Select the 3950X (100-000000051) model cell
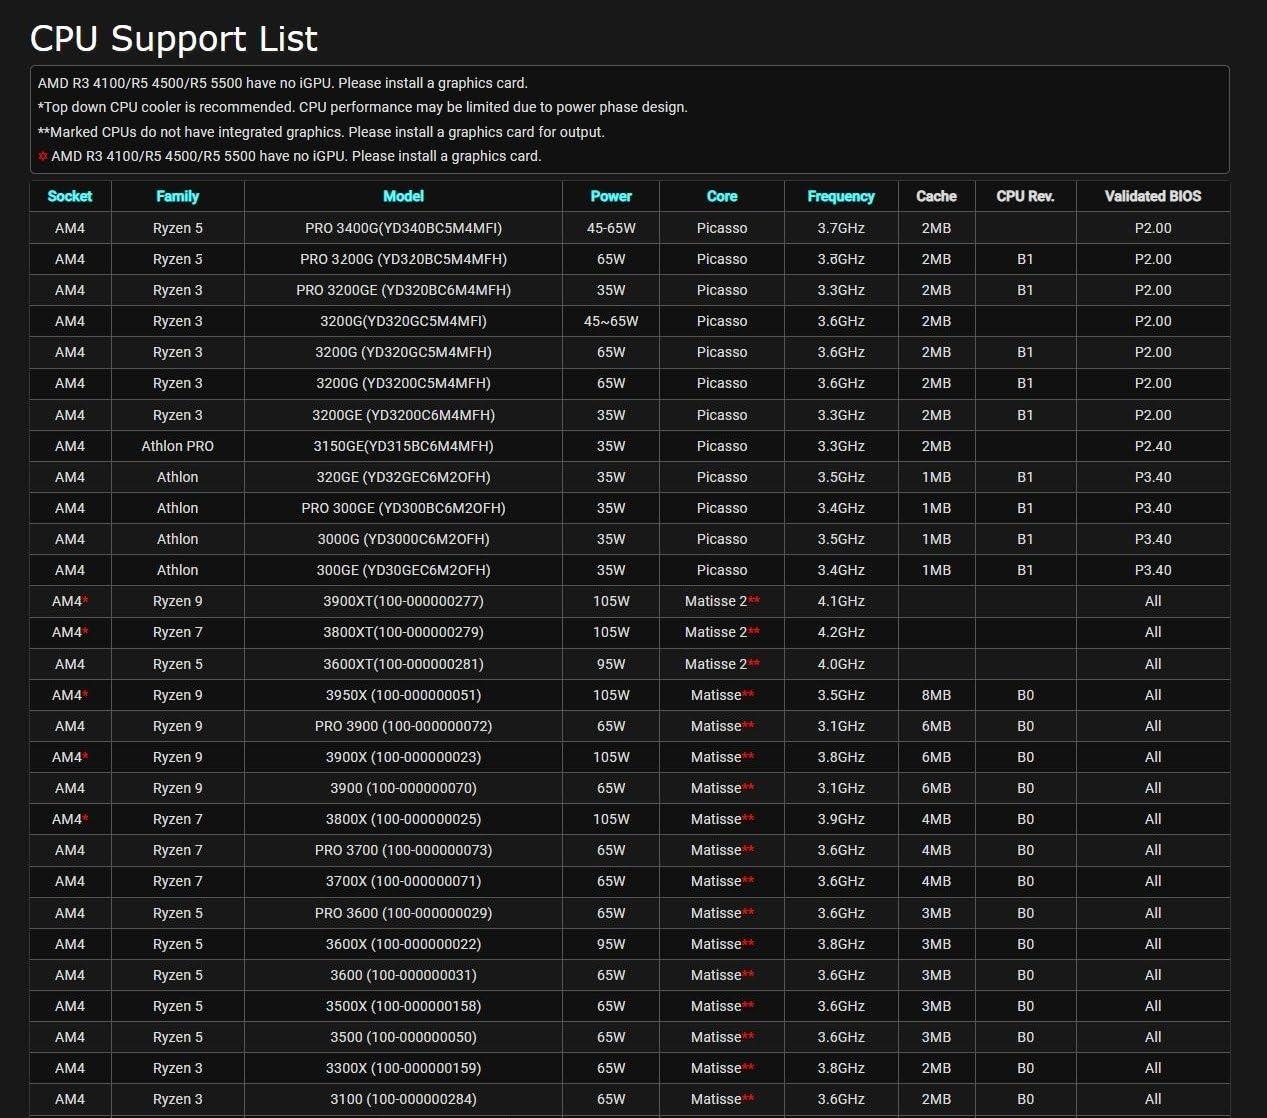 (x=403, y=695)
